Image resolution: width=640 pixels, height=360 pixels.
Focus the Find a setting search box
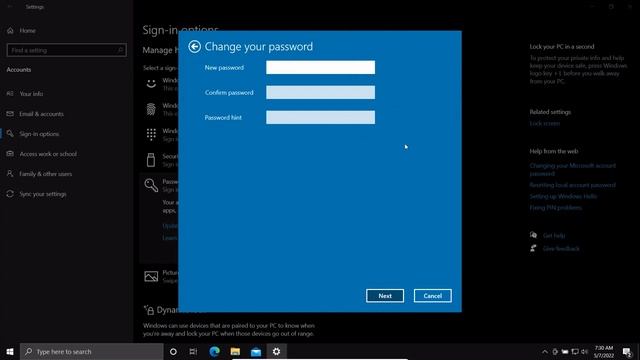coord(67,50)
